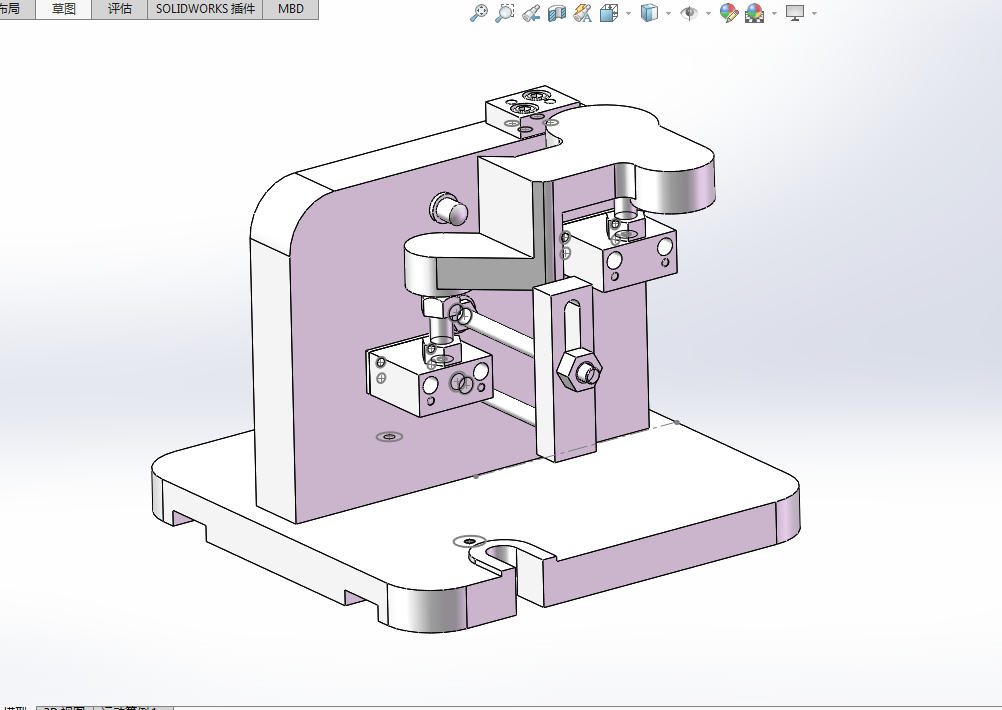Click the Zoom to Fit magnifier icon

479,12
